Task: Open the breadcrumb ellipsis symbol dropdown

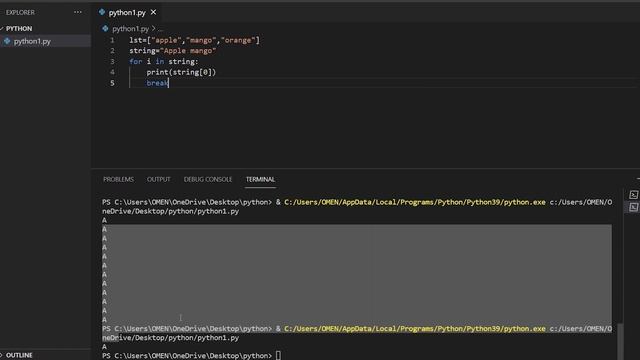Action: click(160, 29)
